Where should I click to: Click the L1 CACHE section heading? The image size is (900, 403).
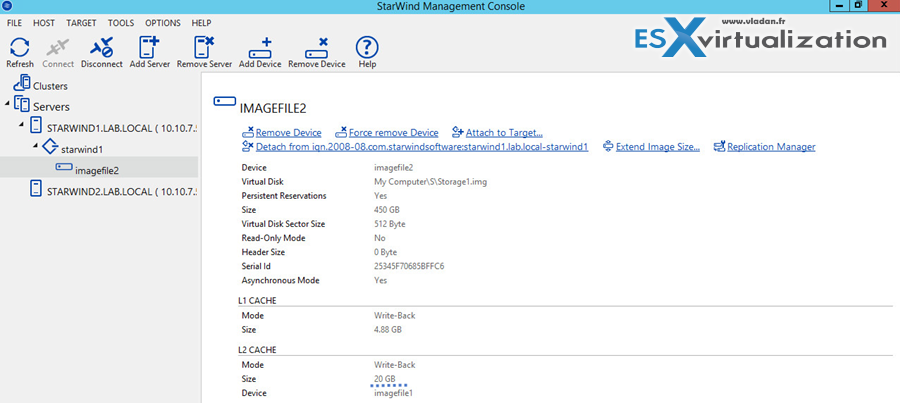[258, 300]
